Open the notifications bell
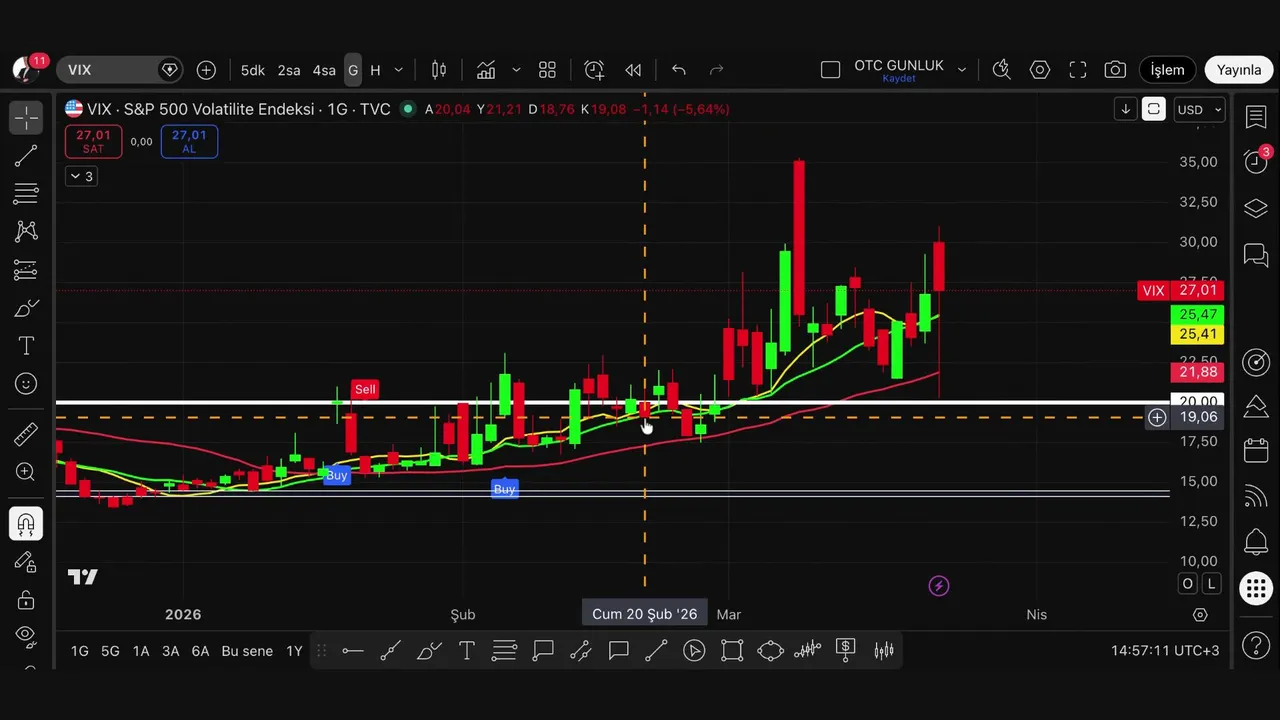This screenshot has width=1280, height=720. 1256,543
